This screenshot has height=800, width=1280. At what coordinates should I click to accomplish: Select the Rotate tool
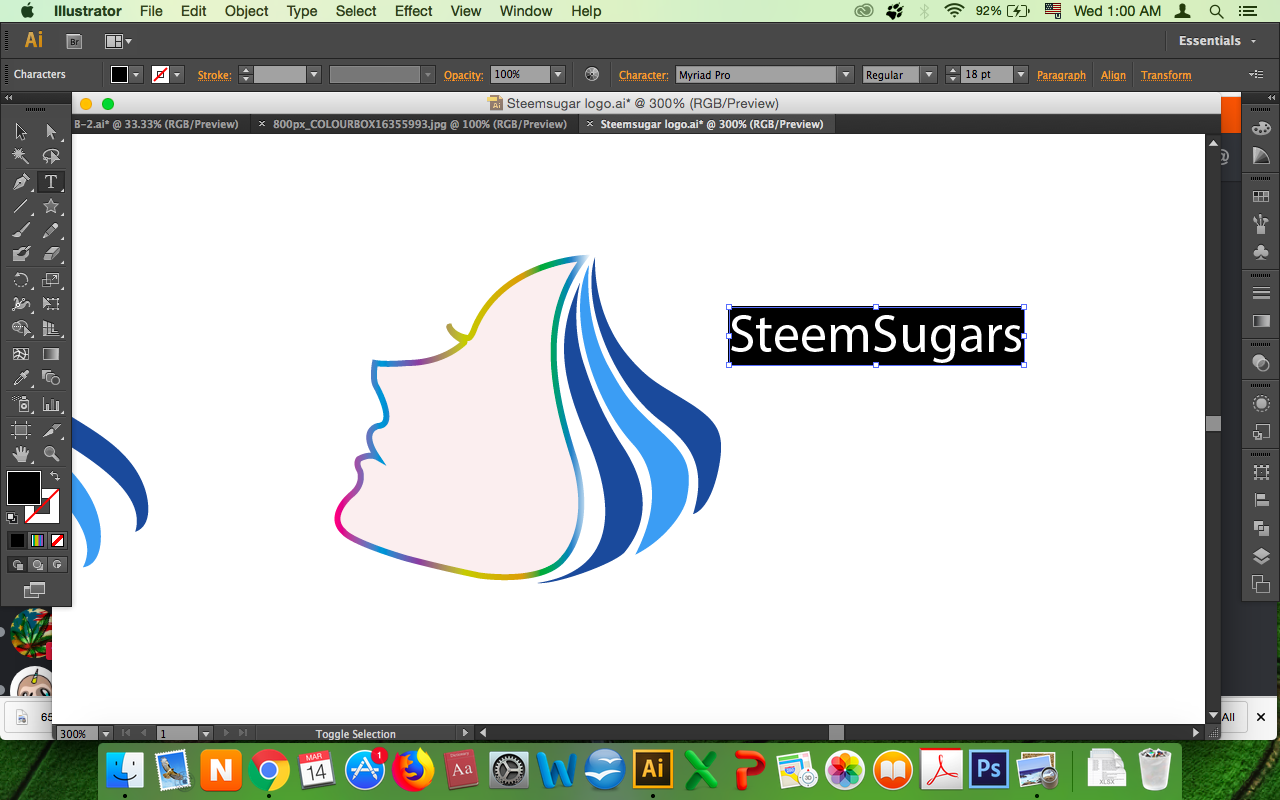click(x=21, y=280)
